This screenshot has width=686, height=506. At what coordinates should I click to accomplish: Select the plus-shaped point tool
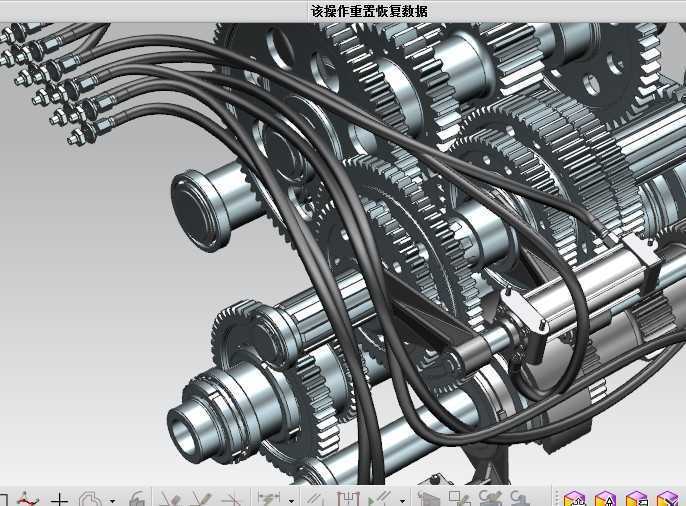[x=60, y=499]
